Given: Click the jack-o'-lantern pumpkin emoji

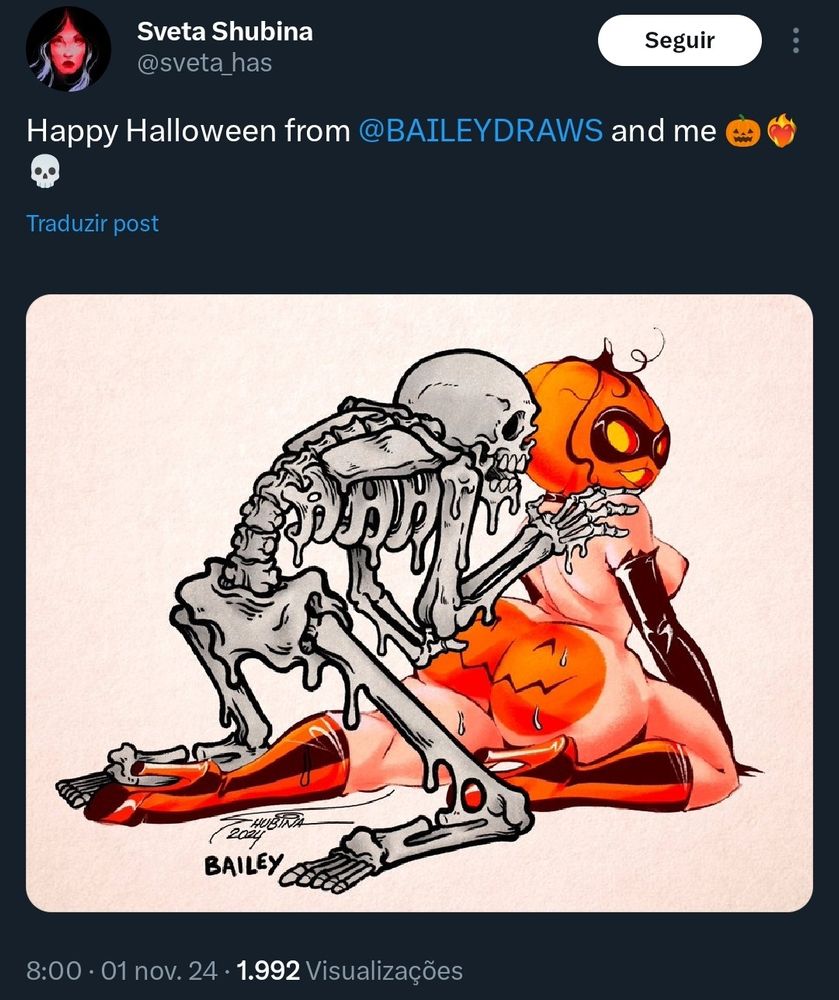Looking at the screenshot, I should click(x=743, y=131).
